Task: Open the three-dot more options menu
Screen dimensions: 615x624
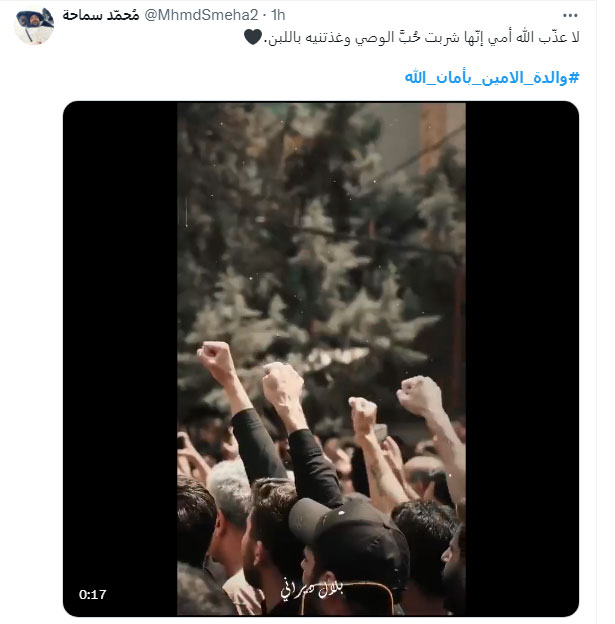Action: click(570, 16)
